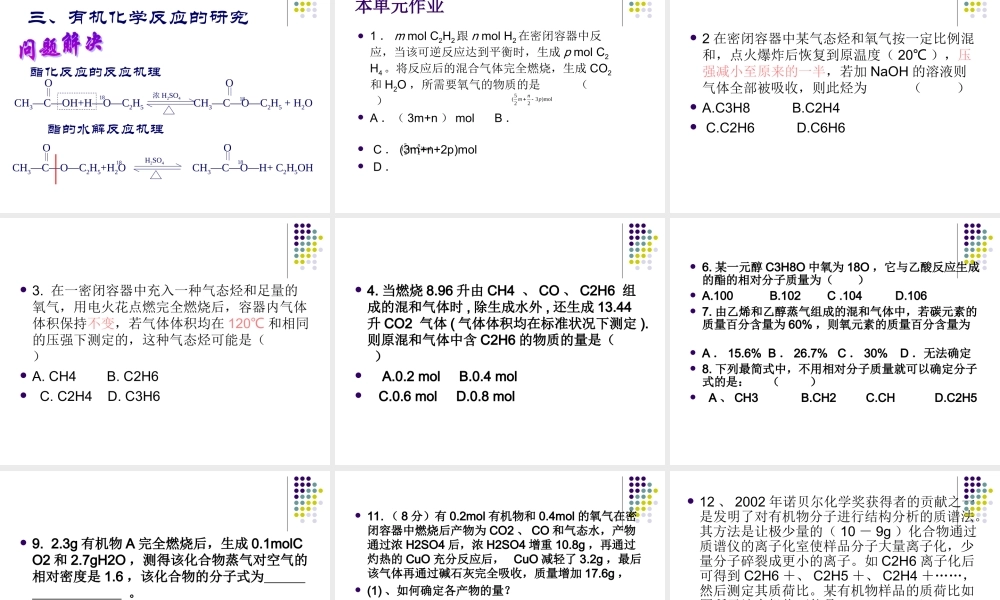Select answer D. C3H6 in question 3
Image resolution: width=1000 pixels, height=600 pixels.
pyautogui.click(x=134, y=397)
